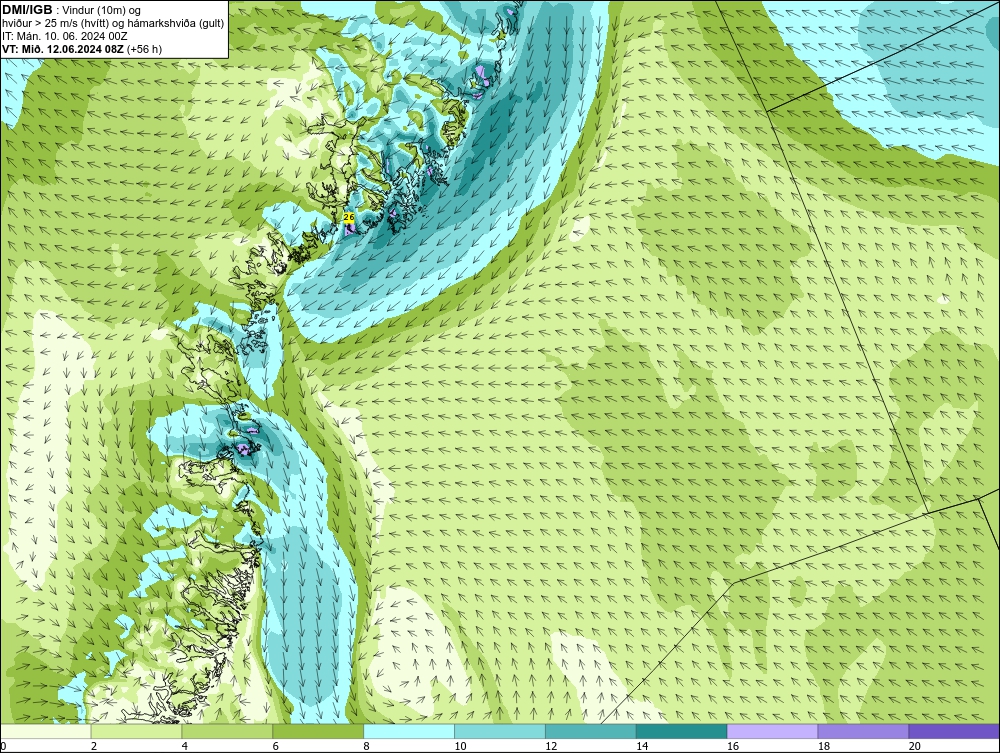Image resolution: width=1000 pixels, height=753 pixels.
Task: Click the legend swatch for 10–12 m/s
Action: (500, 731)
